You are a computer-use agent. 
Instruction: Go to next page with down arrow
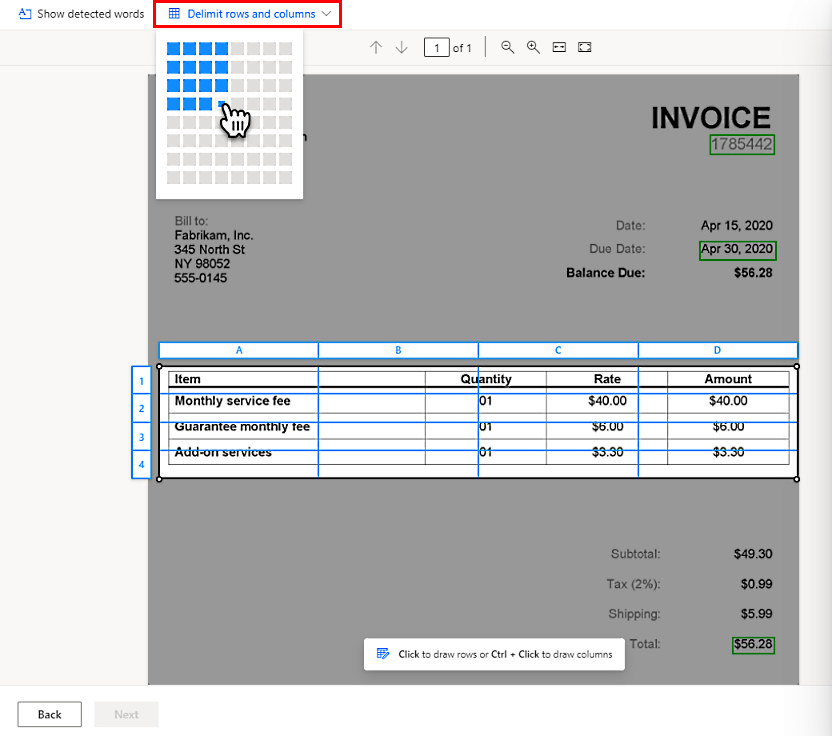403,47
